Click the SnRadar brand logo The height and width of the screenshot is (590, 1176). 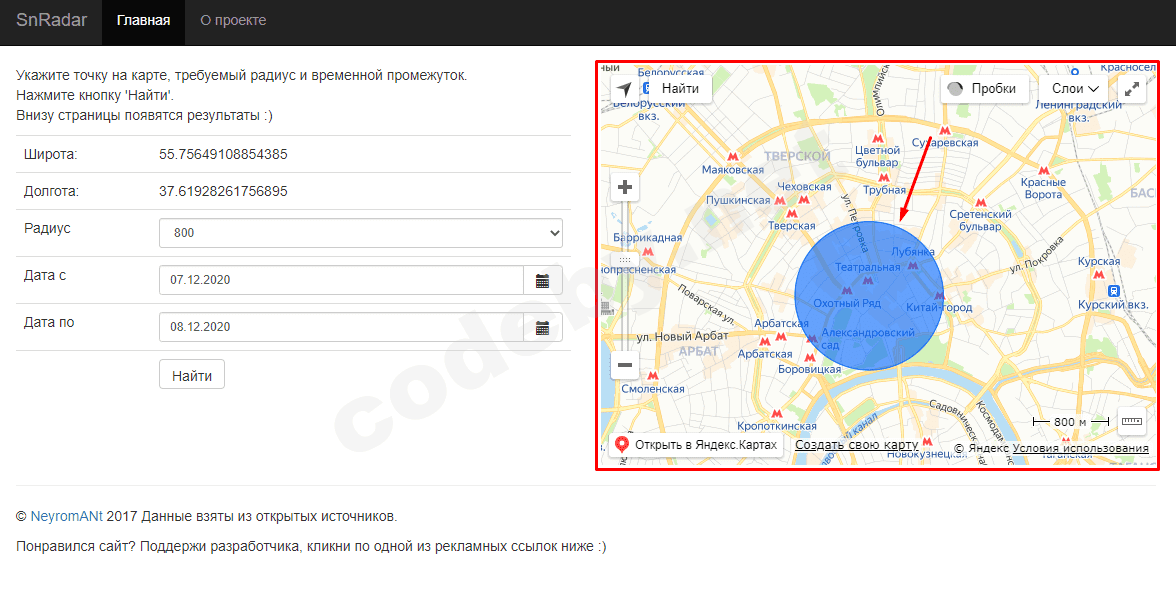(x=52, y=20)
